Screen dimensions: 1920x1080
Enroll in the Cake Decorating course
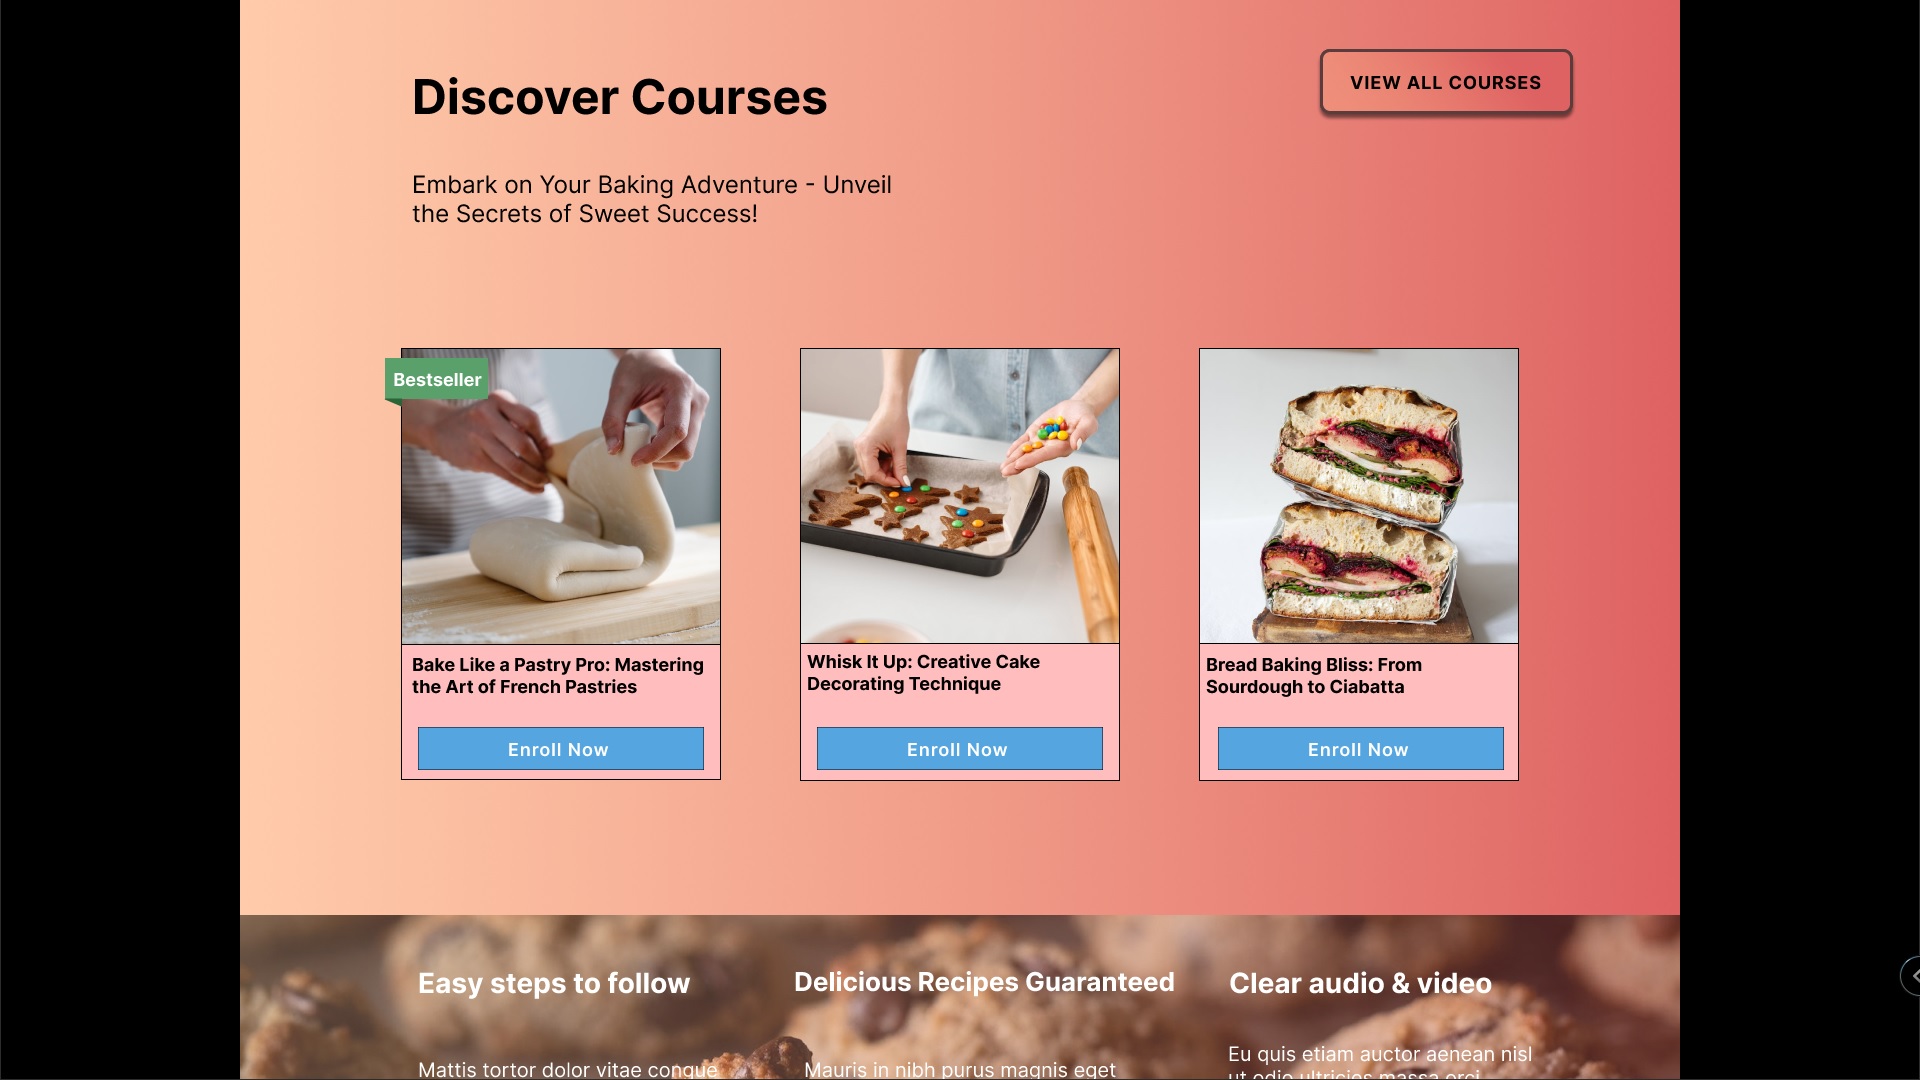point(959,749)
